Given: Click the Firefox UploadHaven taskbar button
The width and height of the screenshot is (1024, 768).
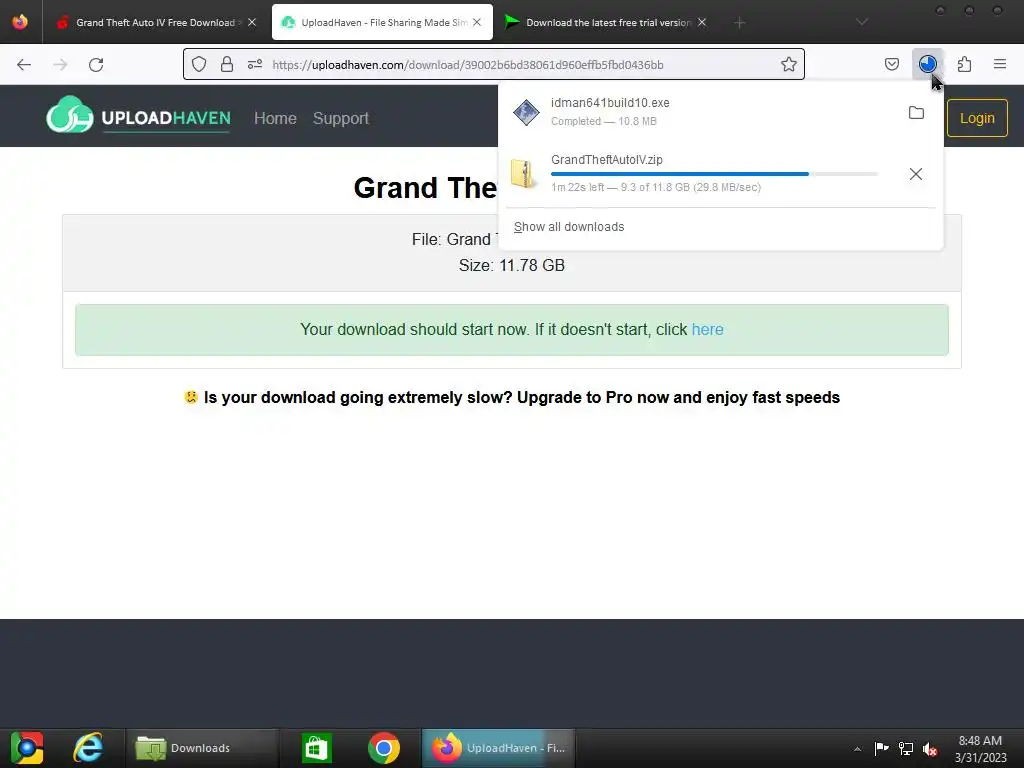Looking at the screenshot, I should (498, 748).
